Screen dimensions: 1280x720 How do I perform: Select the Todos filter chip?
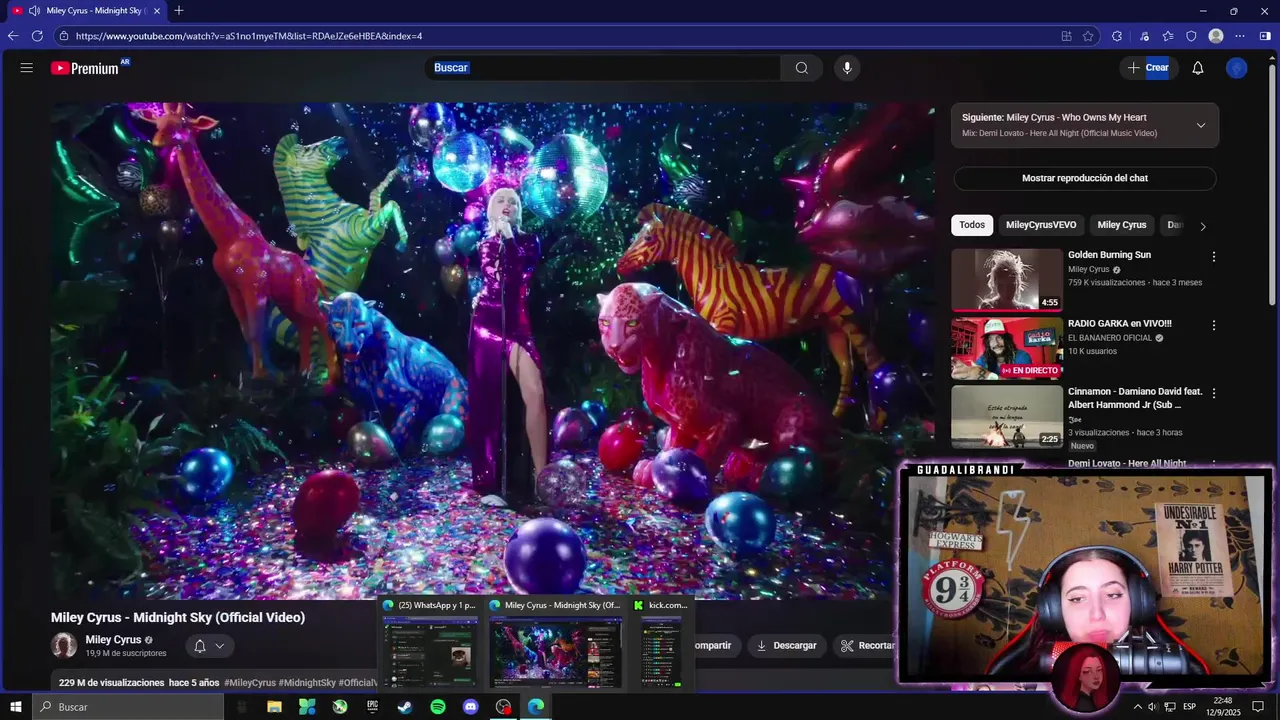point(972,225)
